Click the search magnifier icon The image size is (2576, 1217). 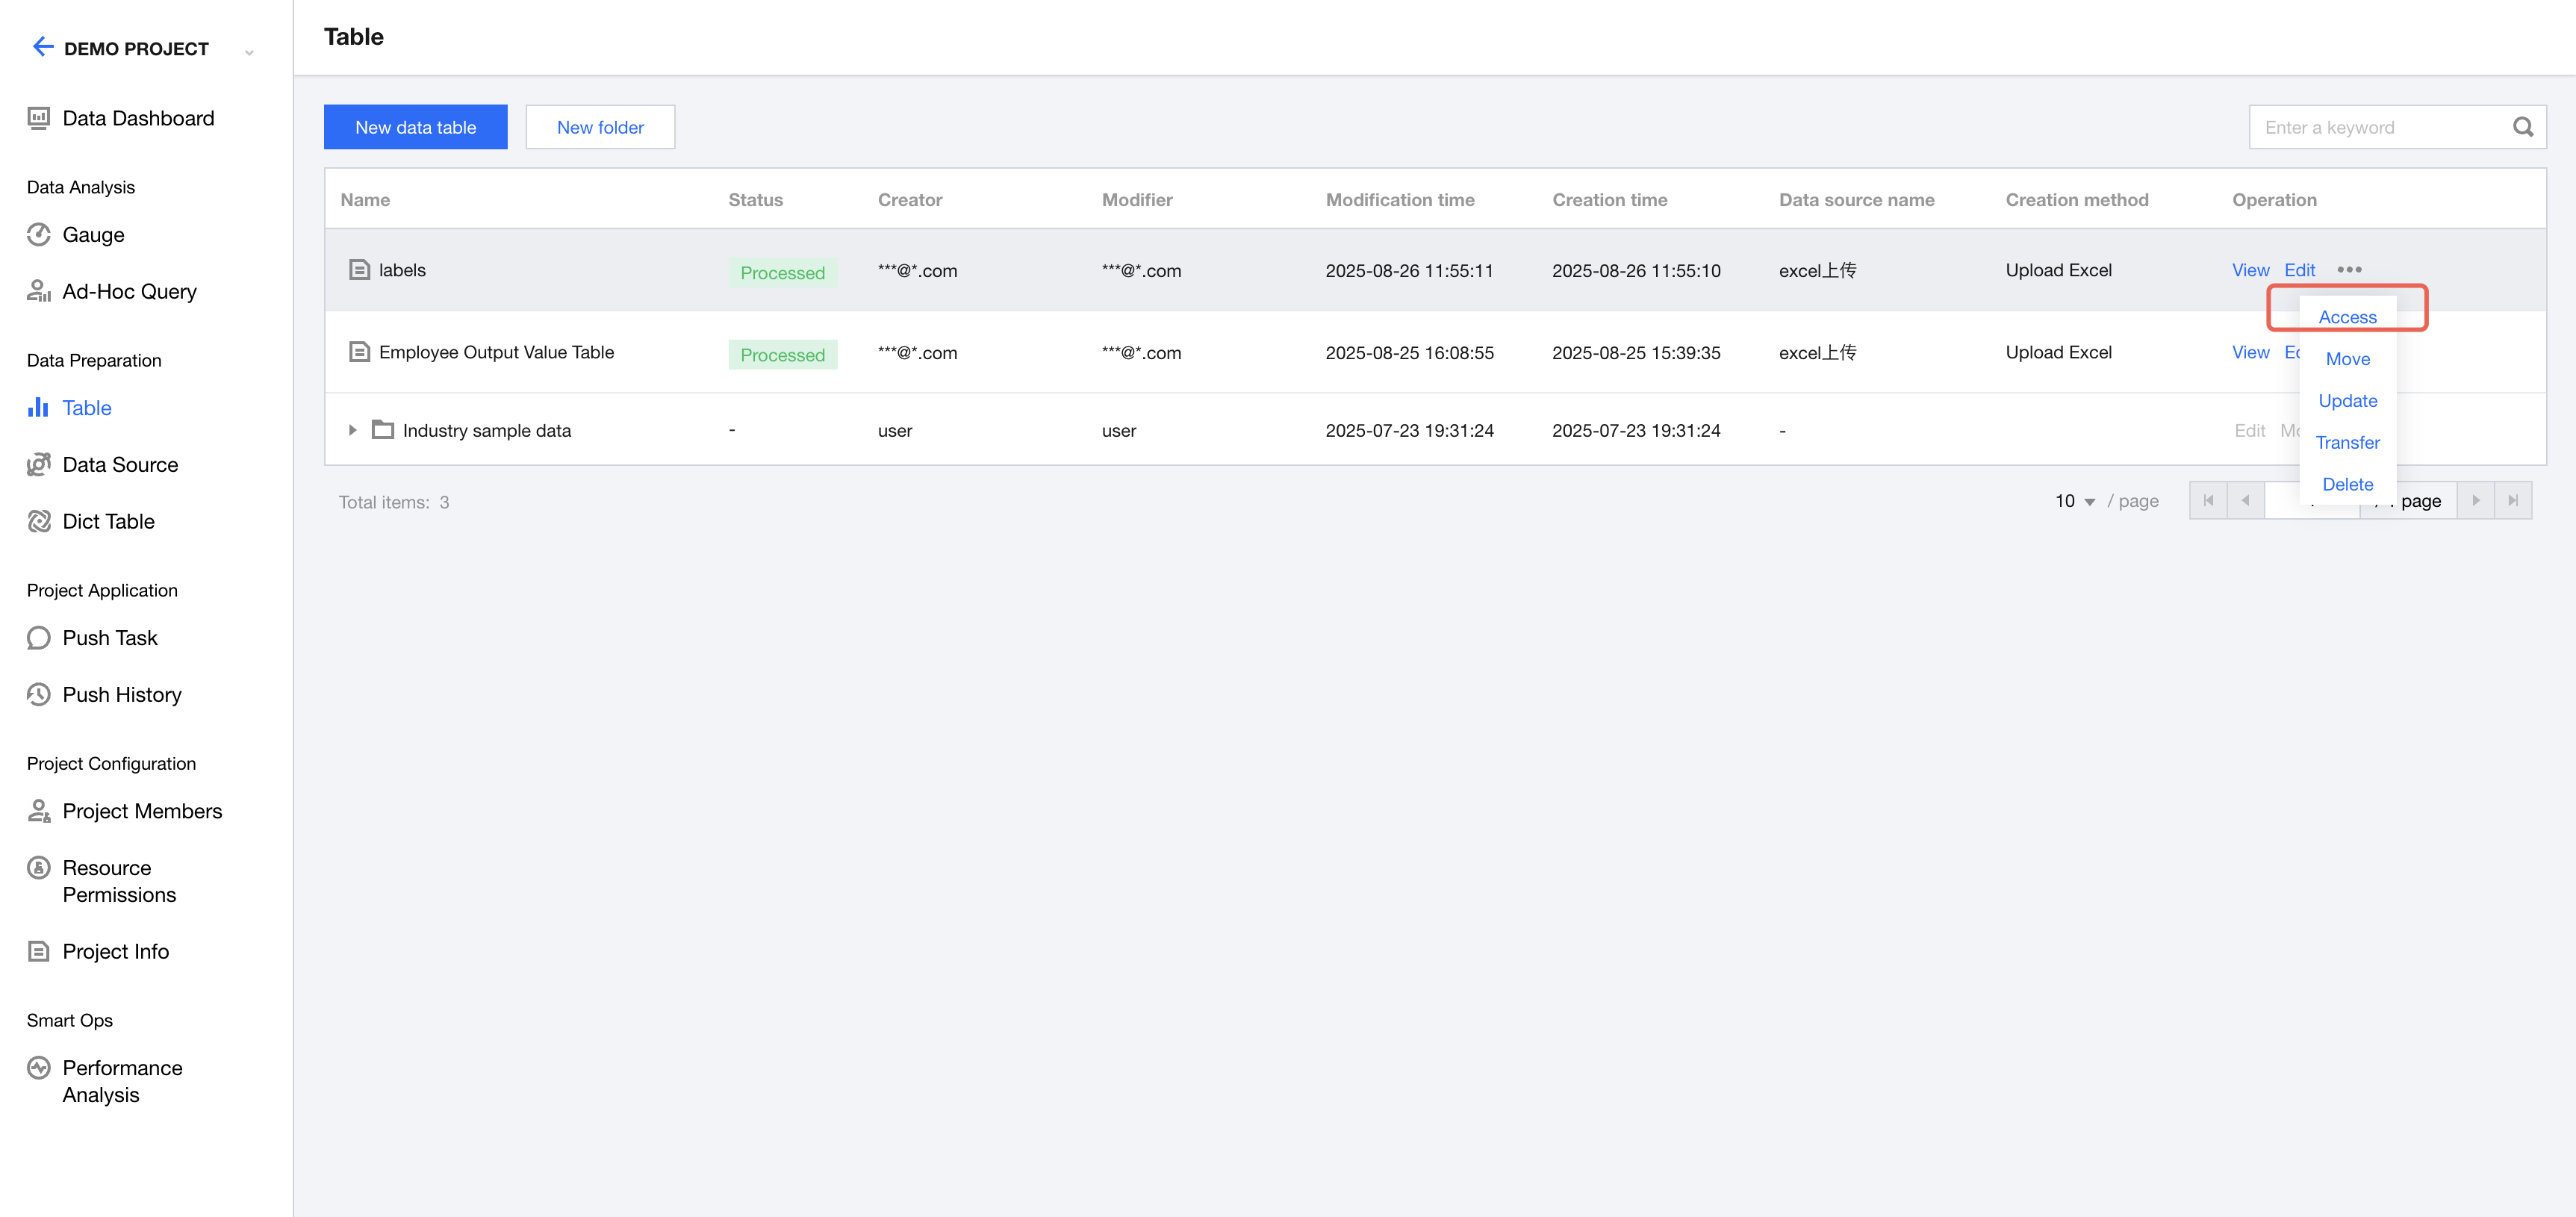coord(2522,127)
